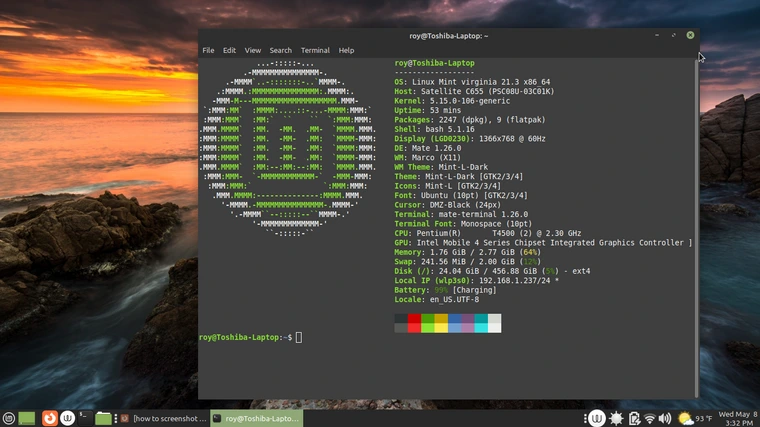Switch to the 'how to screenshot' window
Screen dimensions: 760x427
(164, 418)
